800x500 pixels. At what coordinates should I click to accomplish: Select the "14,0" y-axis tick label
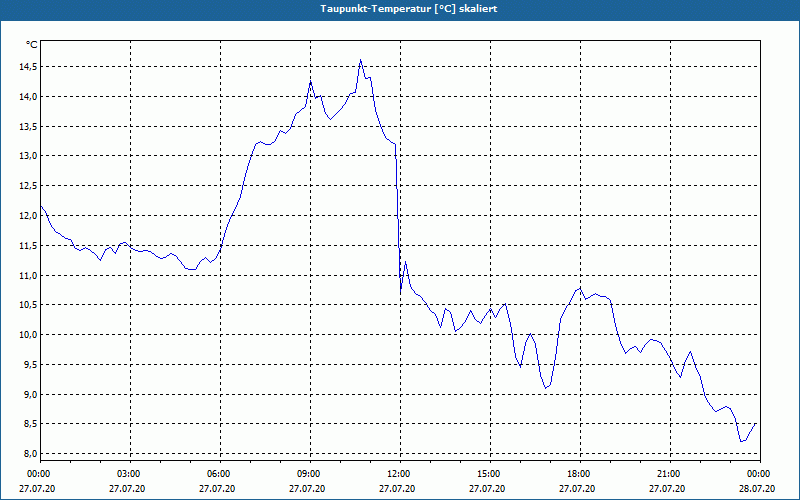coord(28,96)
